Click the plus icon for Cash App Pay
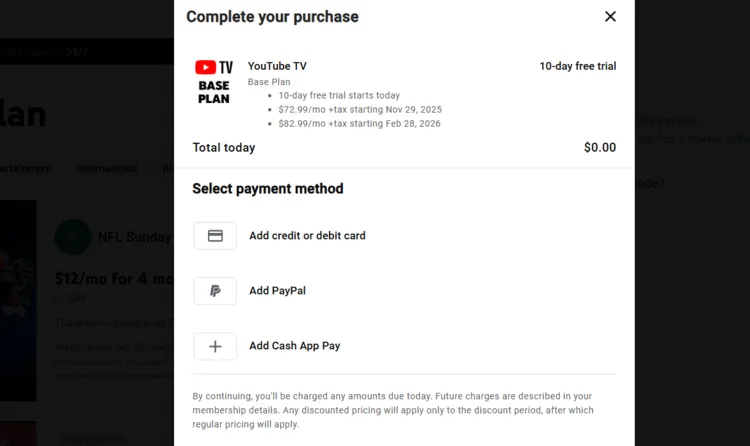 pyautogui.click(x=215, y=346)
